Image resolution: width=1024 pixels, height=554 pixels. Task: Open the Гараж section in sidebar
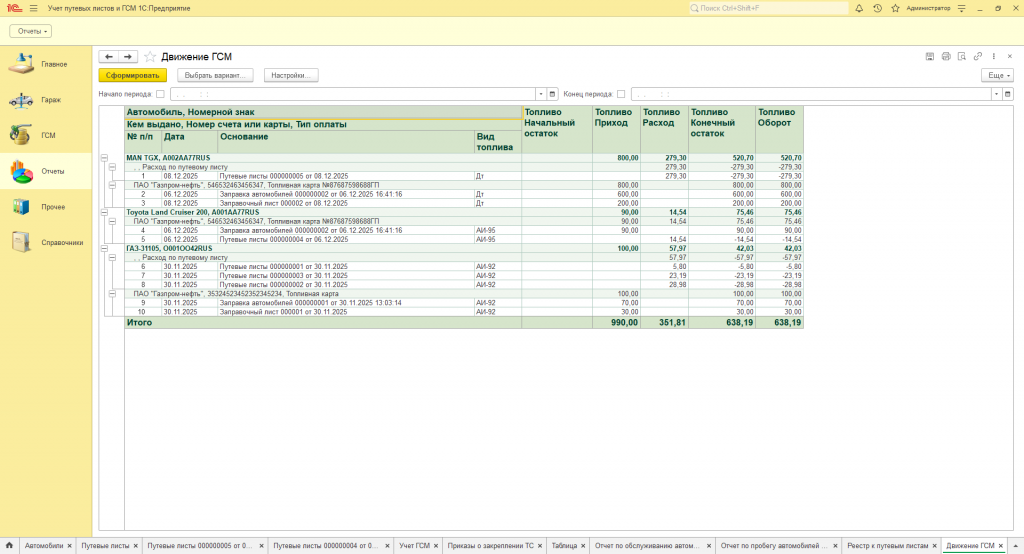click(50, 100)
